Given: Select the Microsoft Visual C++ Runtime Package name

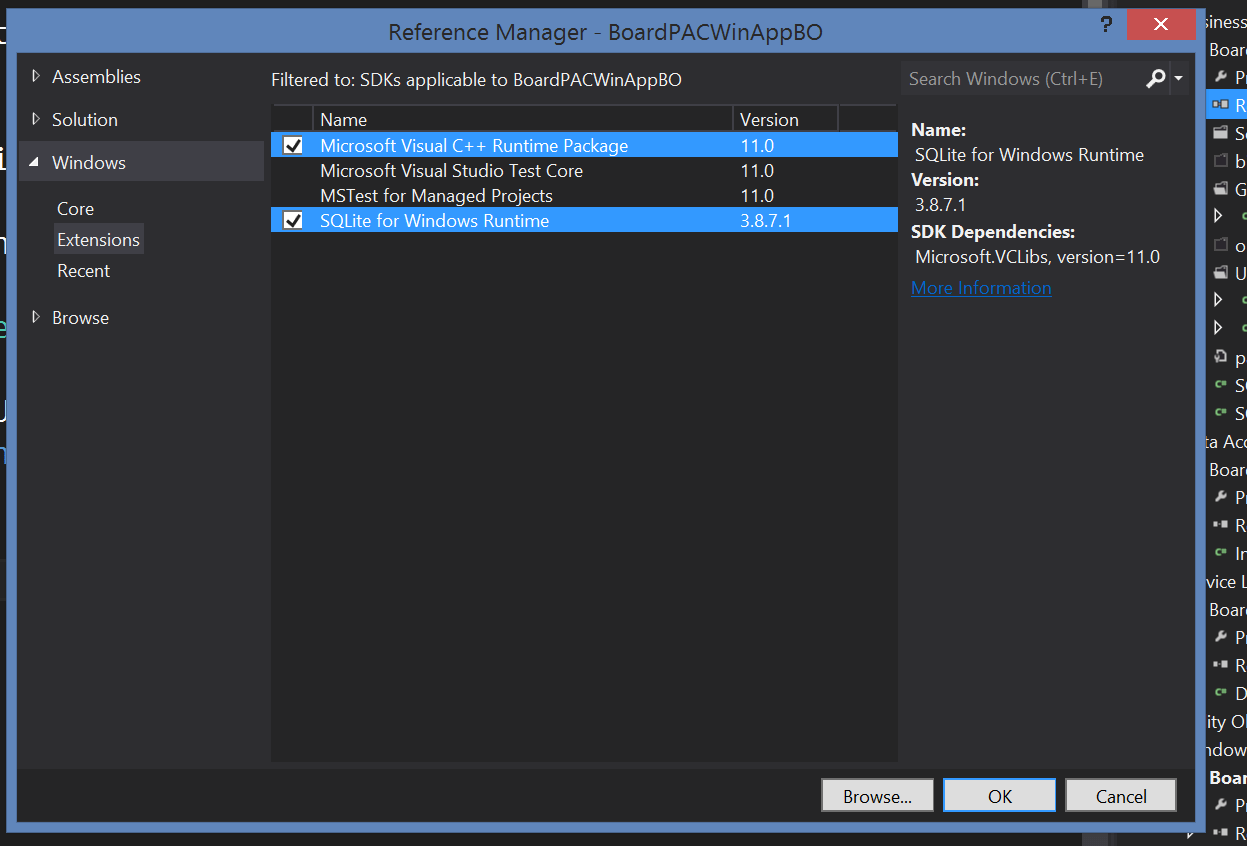Looking at the screenshot, I should tap(474, 146).
